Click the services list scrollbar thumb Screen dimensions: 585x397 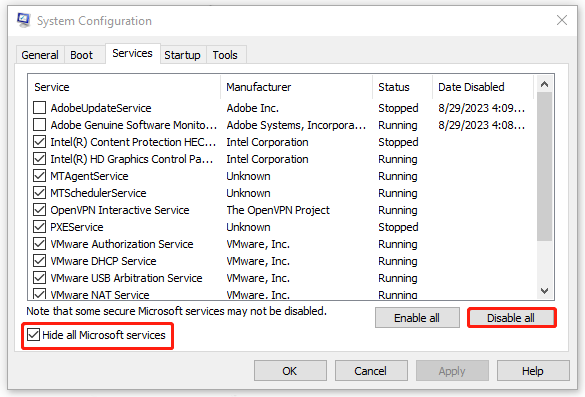coord(544,167)
